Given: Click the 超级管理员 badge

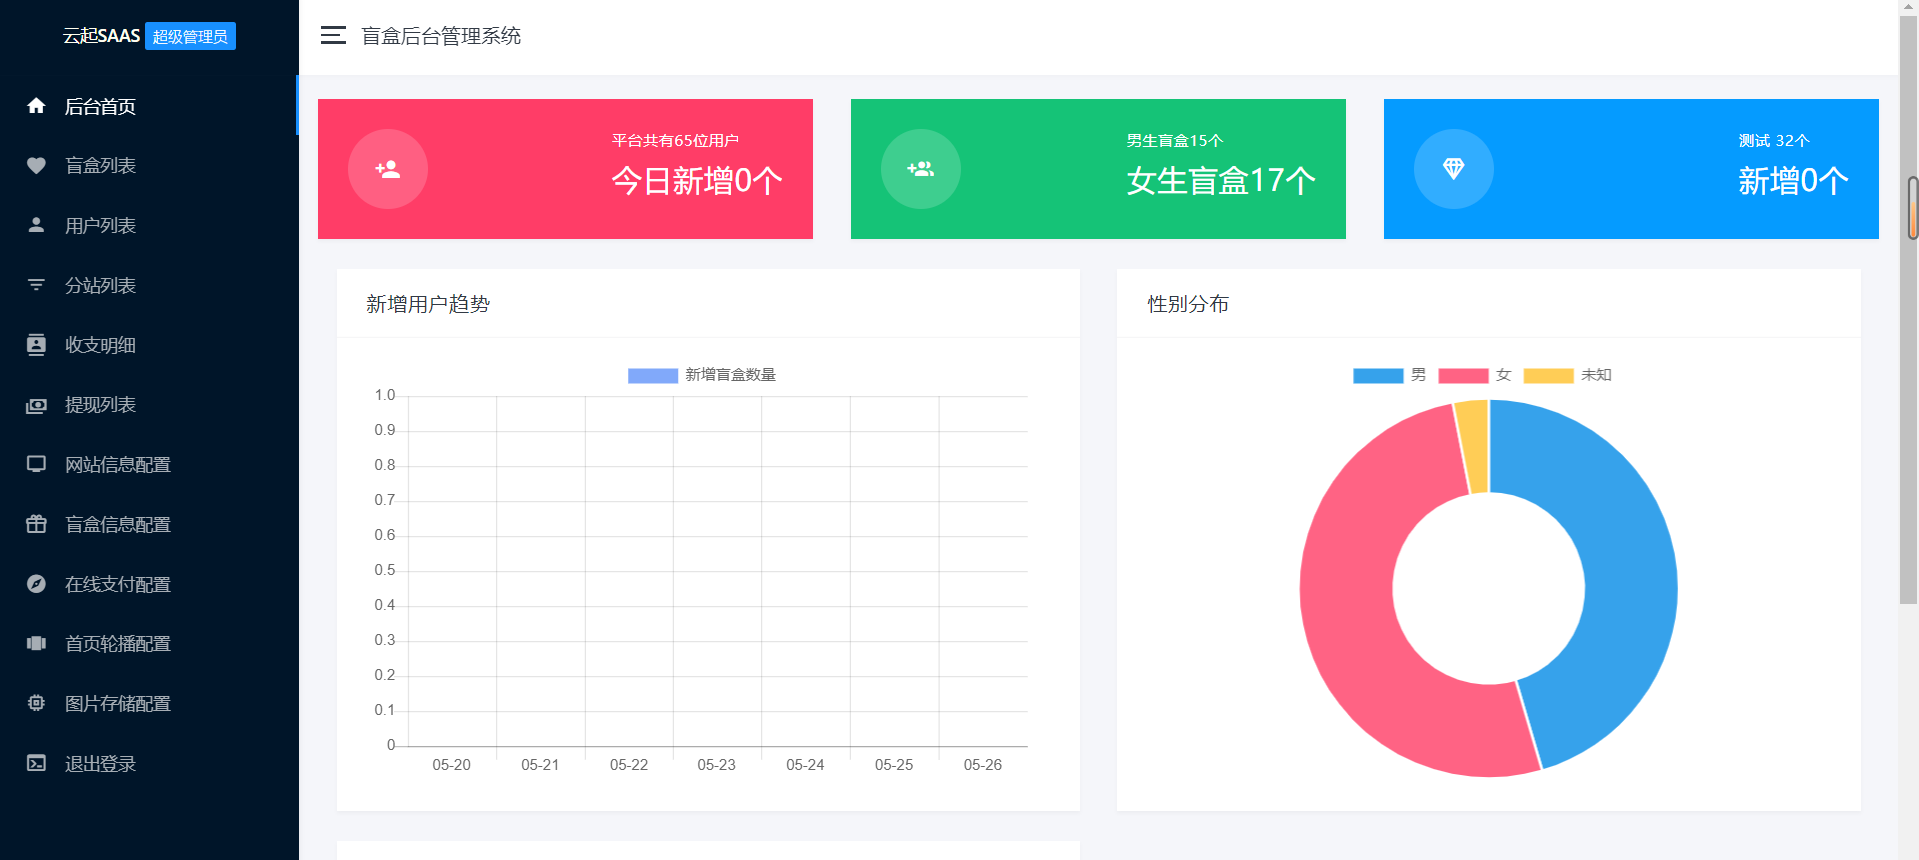Looking at the screenshot, I should click(x=190, y=36).
